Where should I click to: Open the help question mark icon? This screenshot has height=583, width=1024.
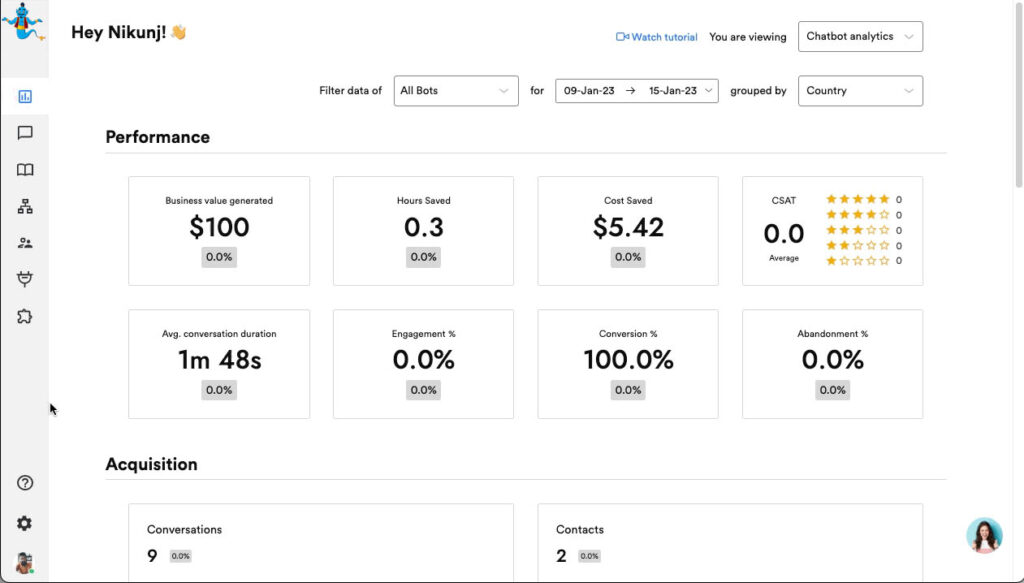25,483
